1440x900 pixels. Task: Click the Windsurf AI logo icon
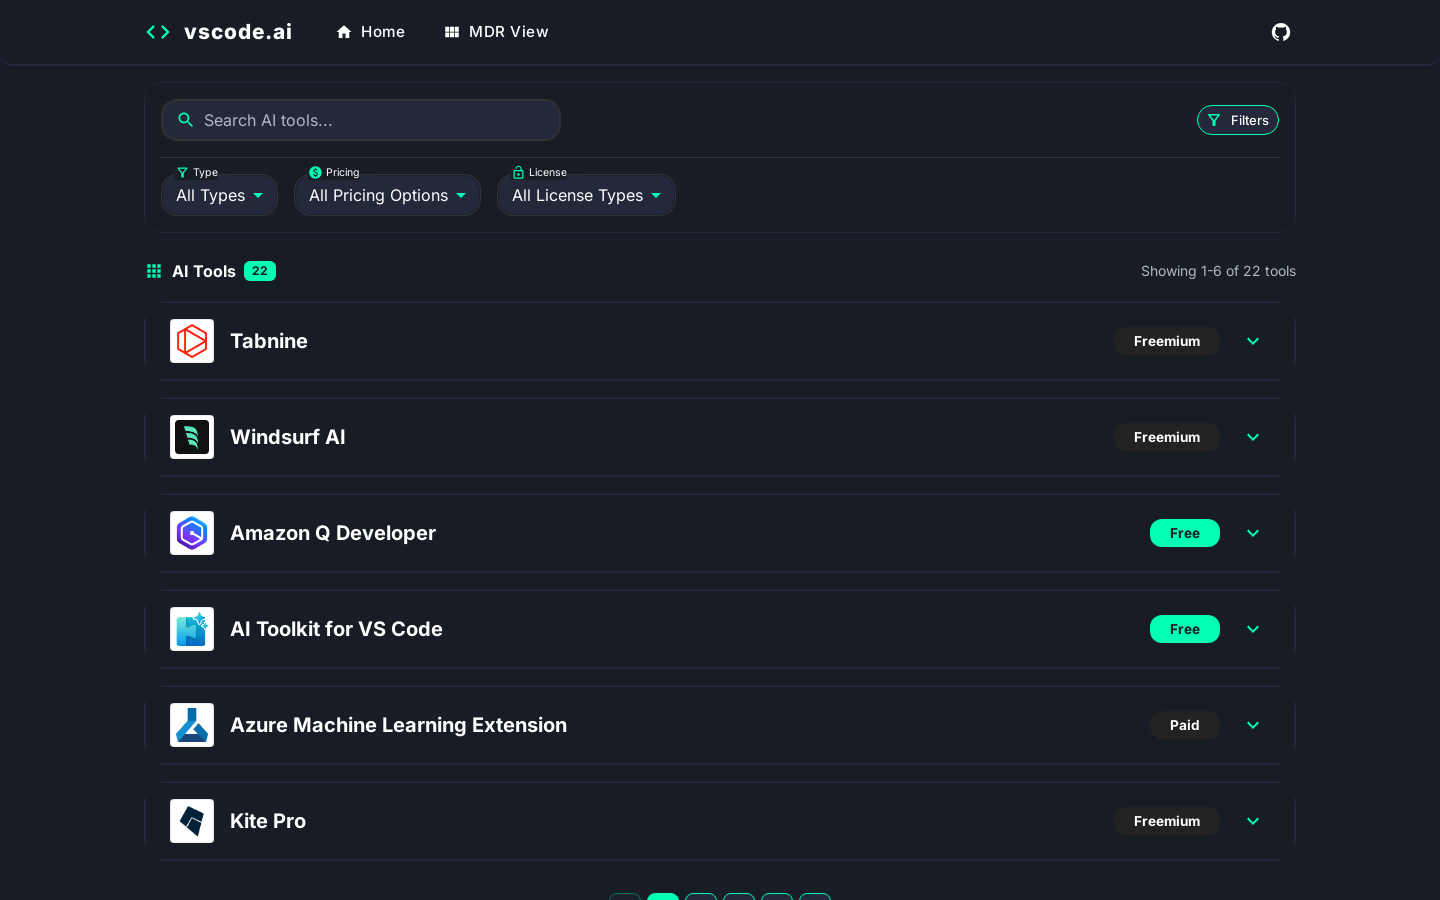pyautogui.click(x=192, y=437)
